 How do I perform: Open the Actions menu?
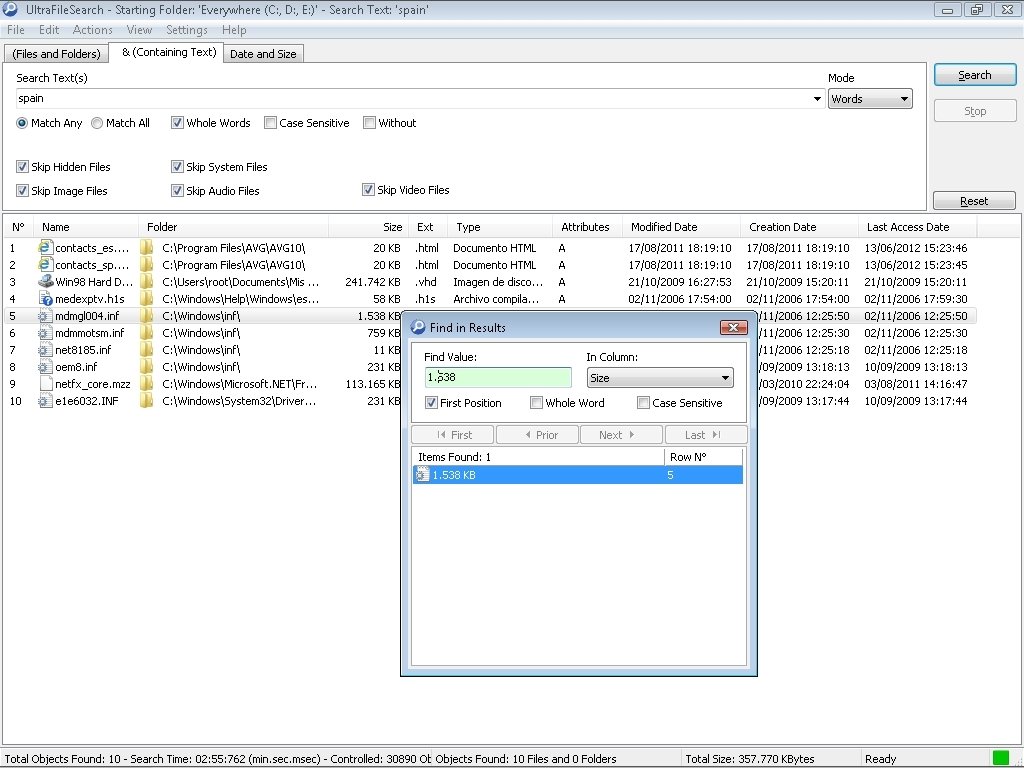93,30
